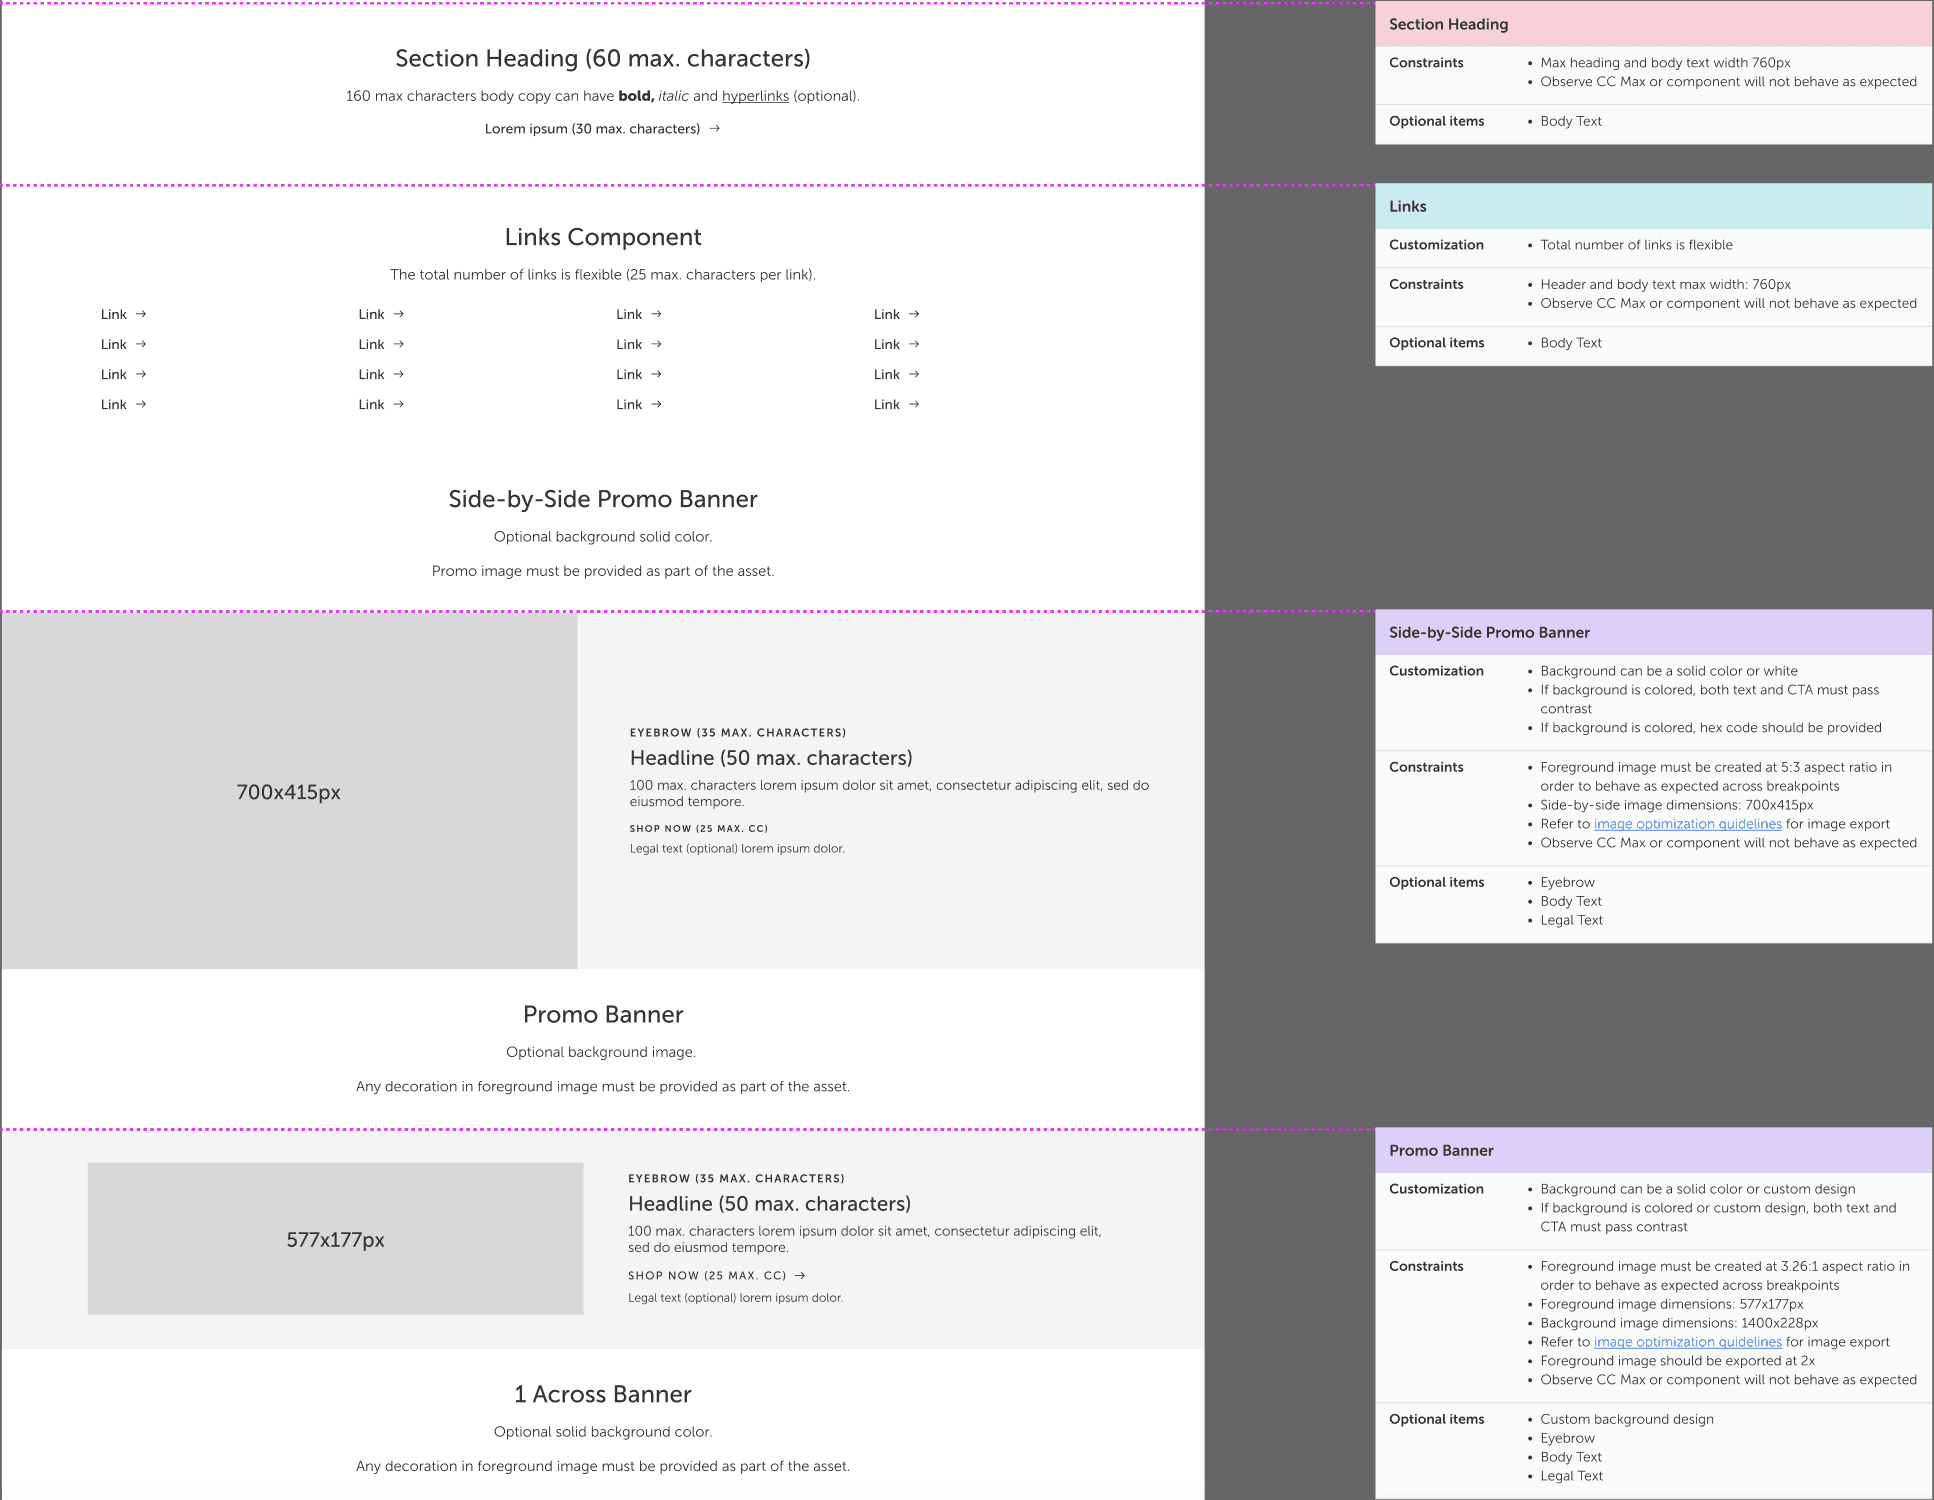The image size is (1934, 1500).
Task: Select the Section Heading (60 max. characters) title
Action: point(602,58)
